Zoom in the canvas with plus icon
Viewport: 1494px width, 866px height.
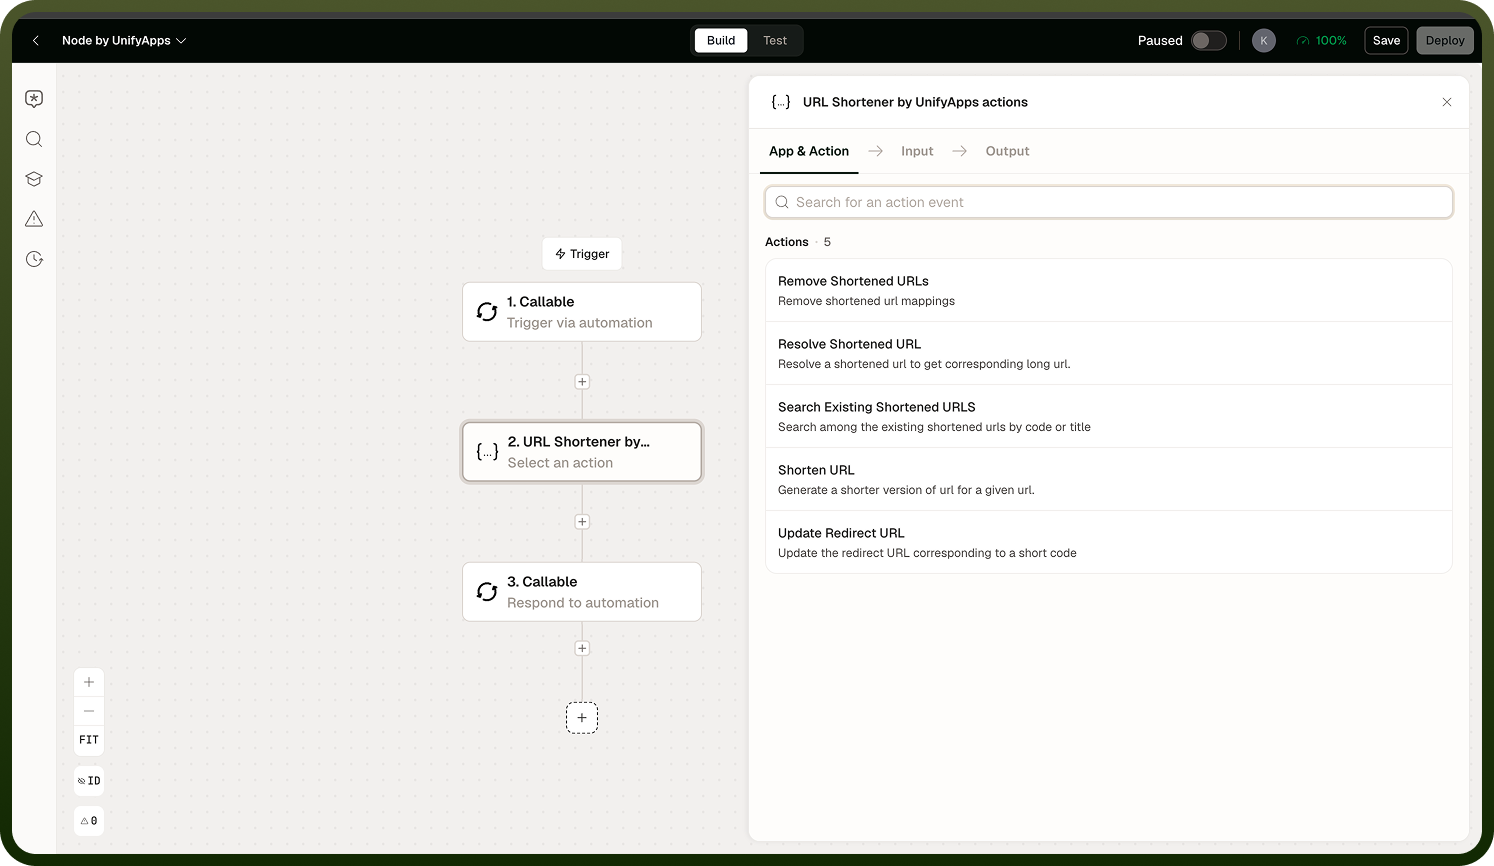[89, 682]
